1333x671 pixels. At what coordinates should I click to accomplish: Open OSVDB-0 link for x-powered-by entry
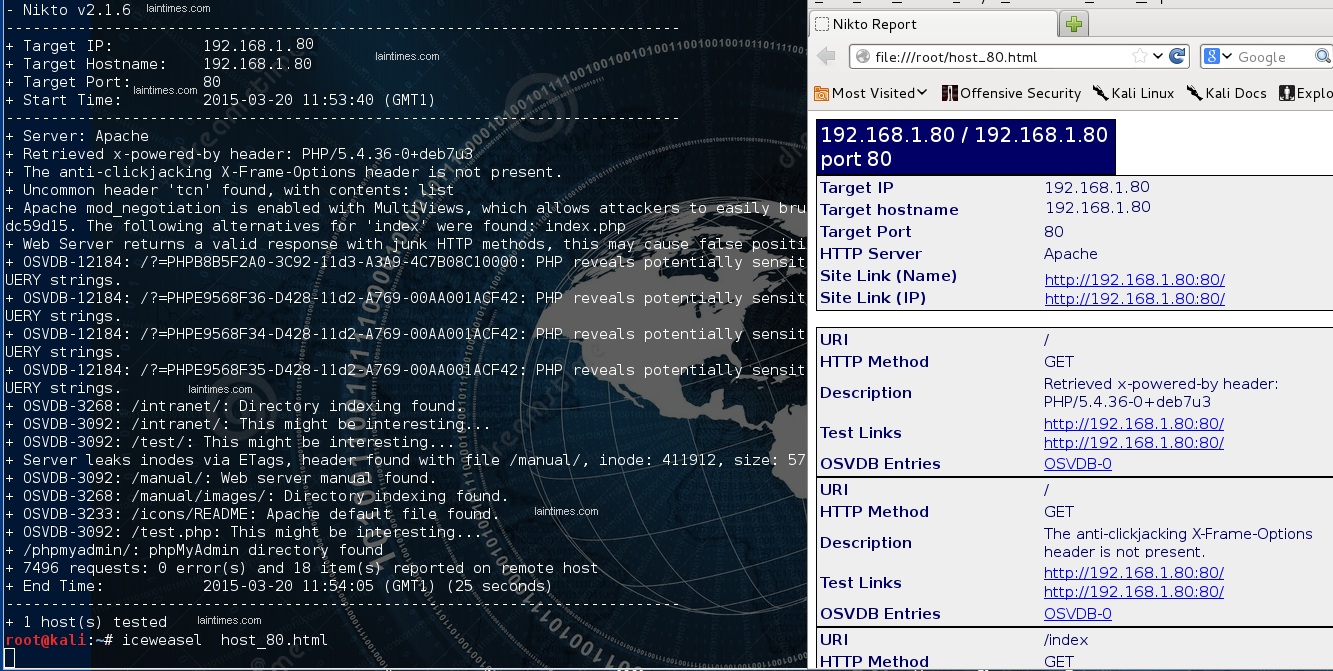click(1077, 464)
